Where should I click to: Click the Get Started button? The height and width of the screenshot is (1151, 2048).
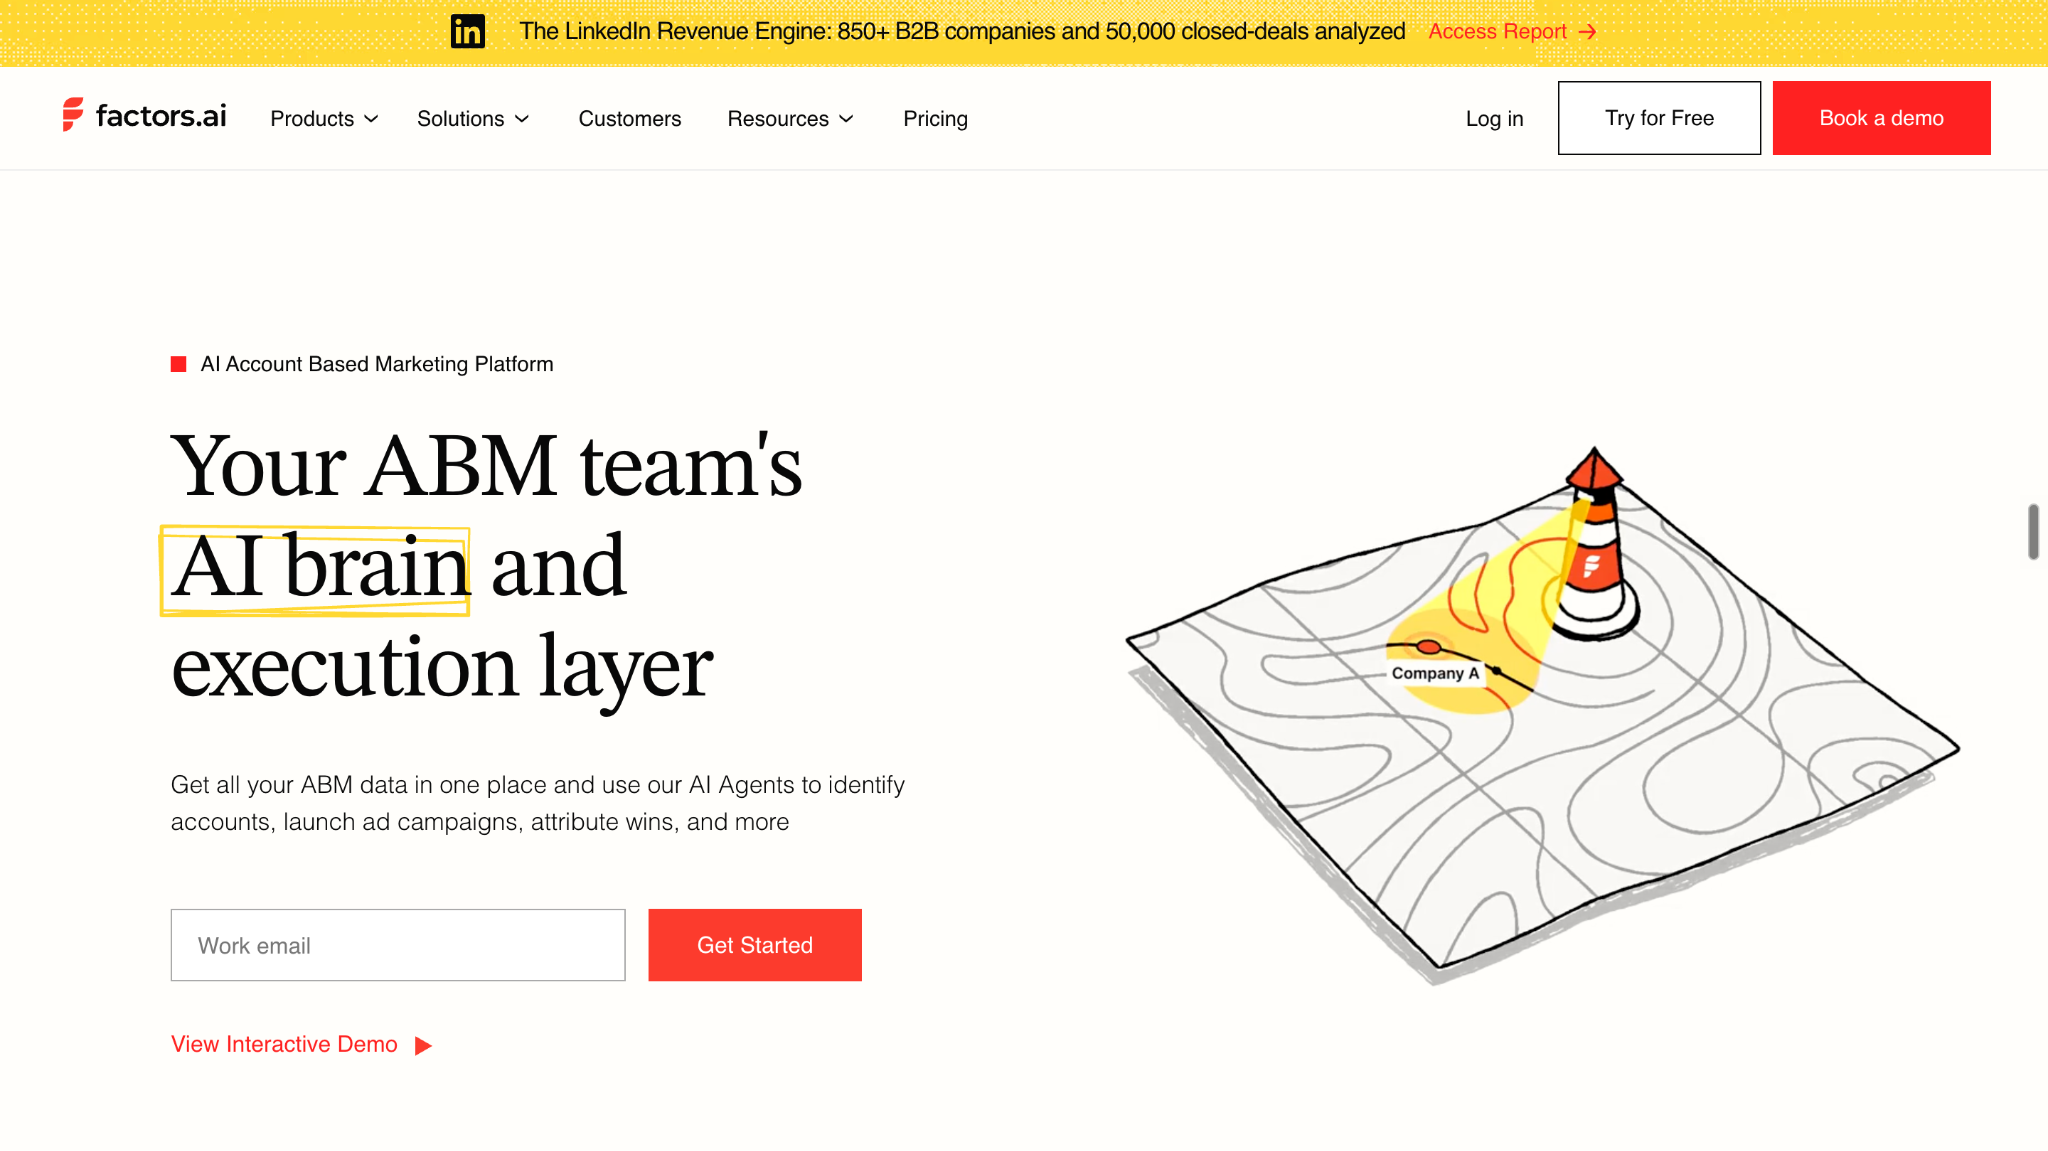coord(755,945)
